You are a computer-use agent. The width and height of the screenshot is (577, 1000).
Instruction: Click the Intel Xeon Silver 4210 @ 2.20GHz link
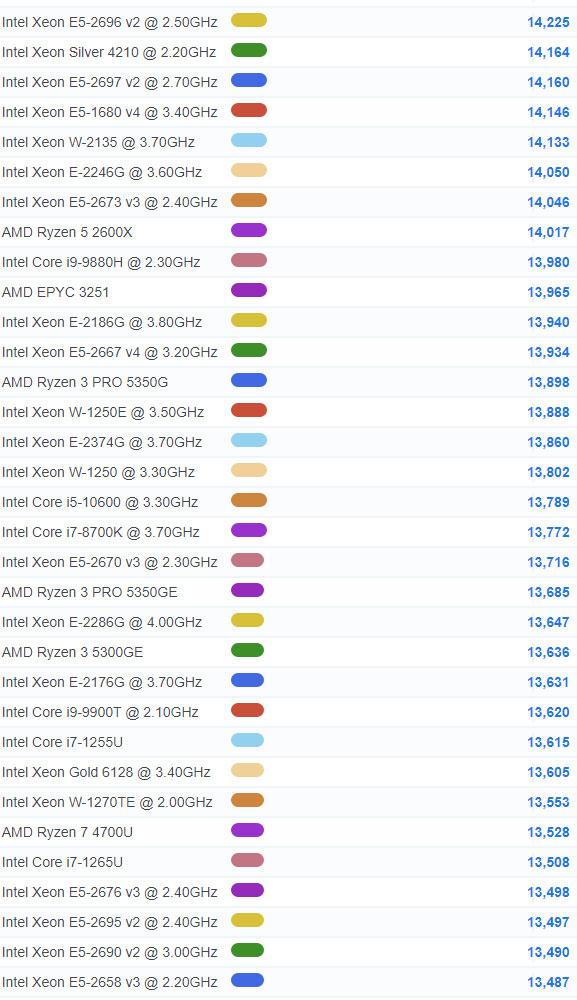pos(109,52)
